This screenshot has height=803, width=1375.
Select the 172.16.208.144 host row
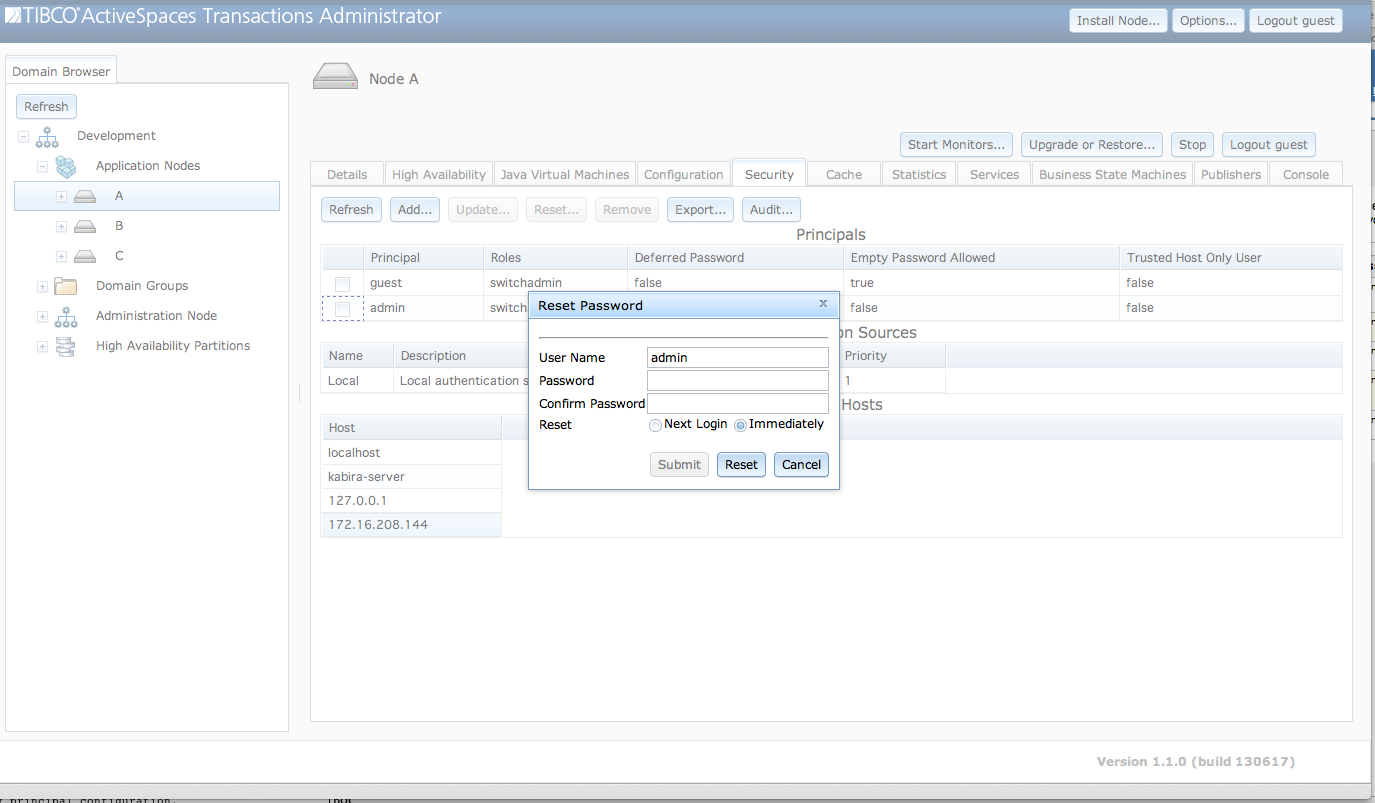click(x=410, y=525)
